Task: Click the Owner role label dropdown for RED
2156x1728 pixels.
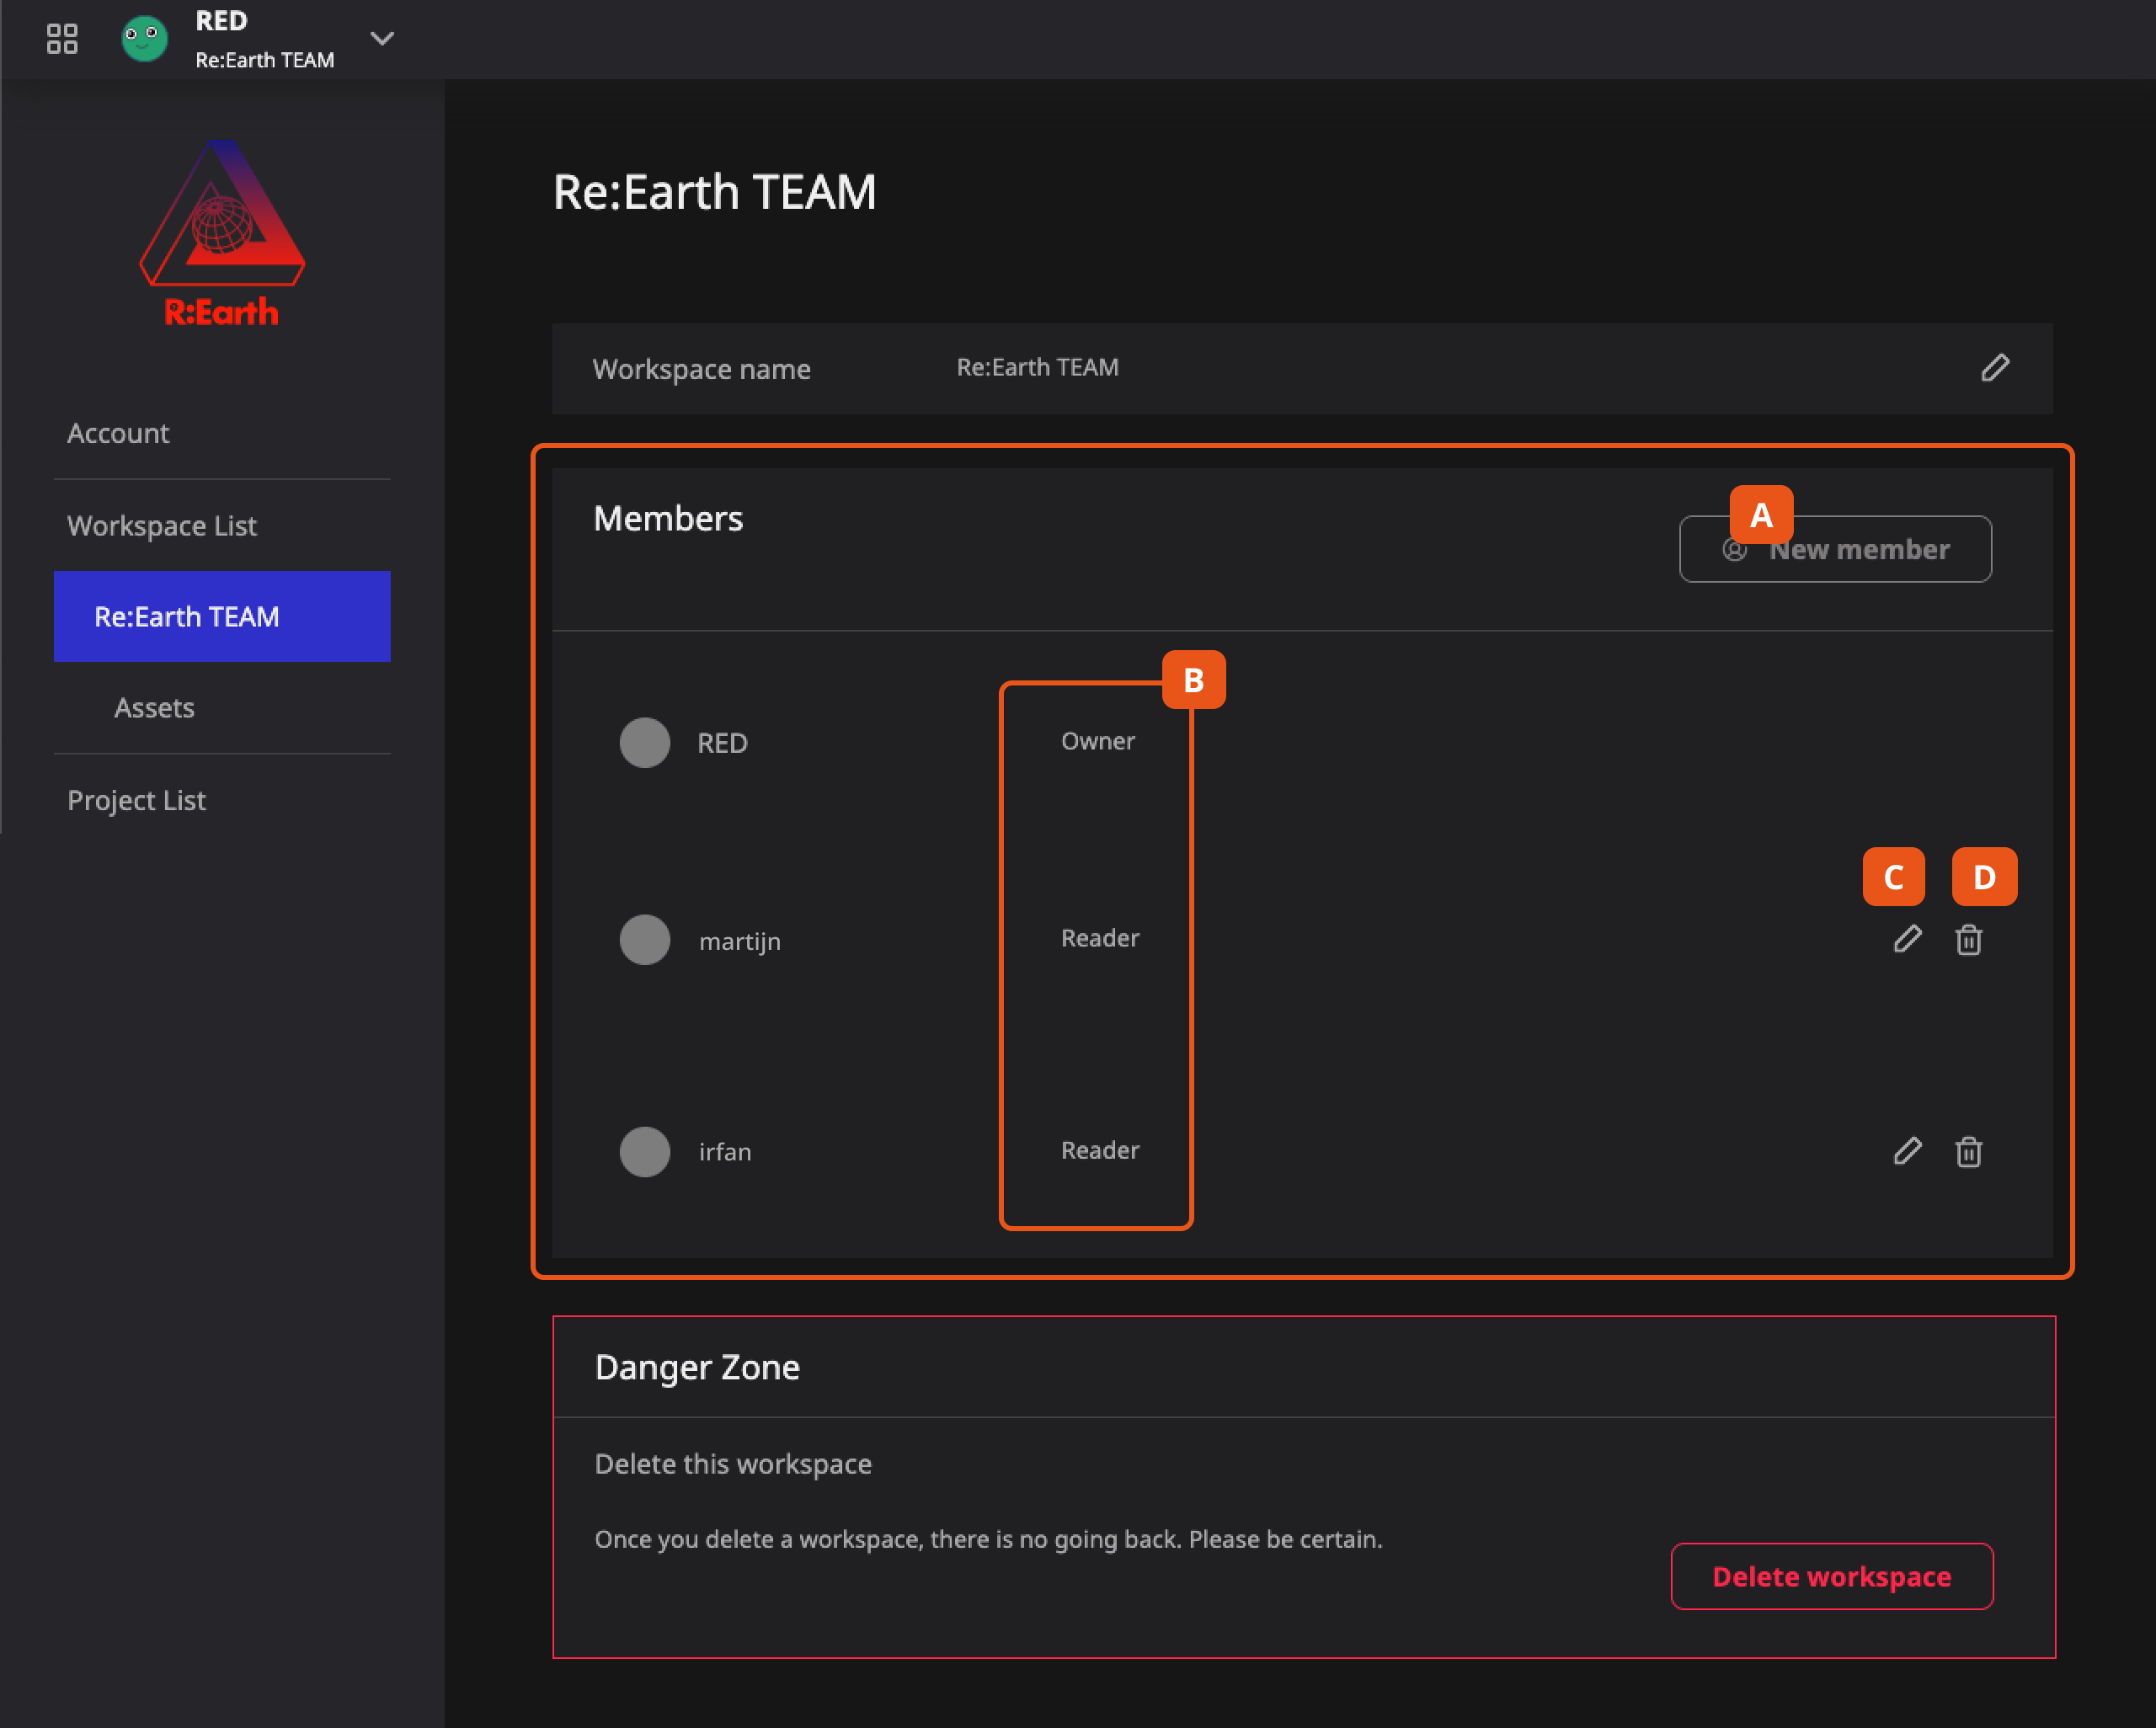Action: click(1097, 740)
